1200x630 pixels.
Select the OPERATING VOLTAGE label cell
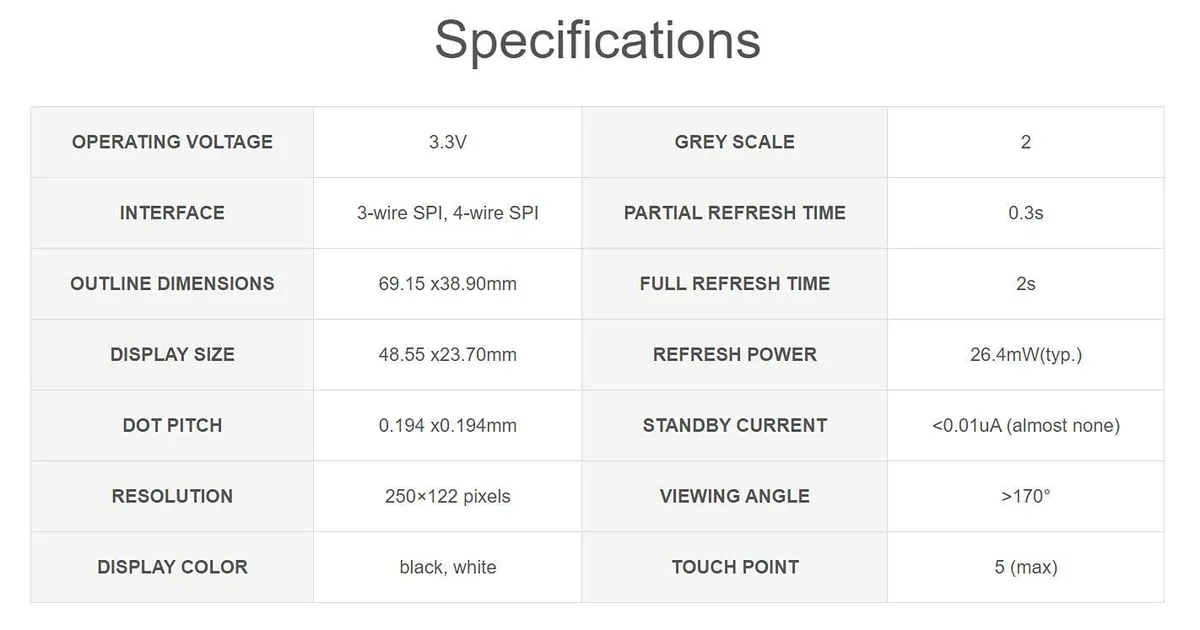(x=172, y=142)
